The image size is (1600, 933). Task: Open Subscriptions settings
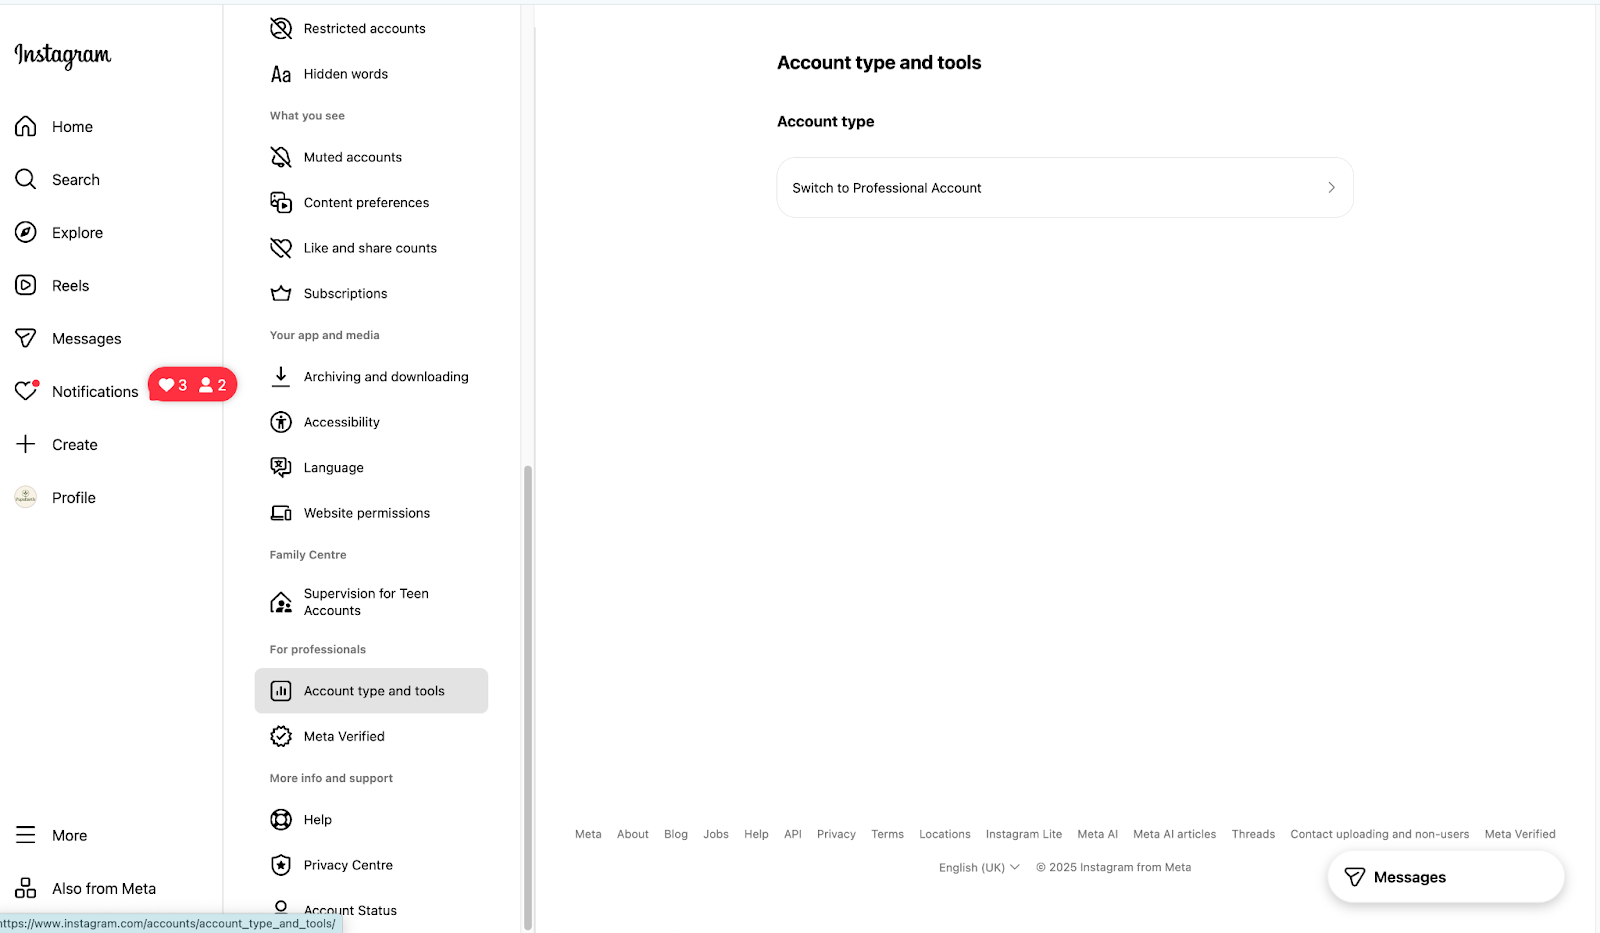(x=371, y=293)
